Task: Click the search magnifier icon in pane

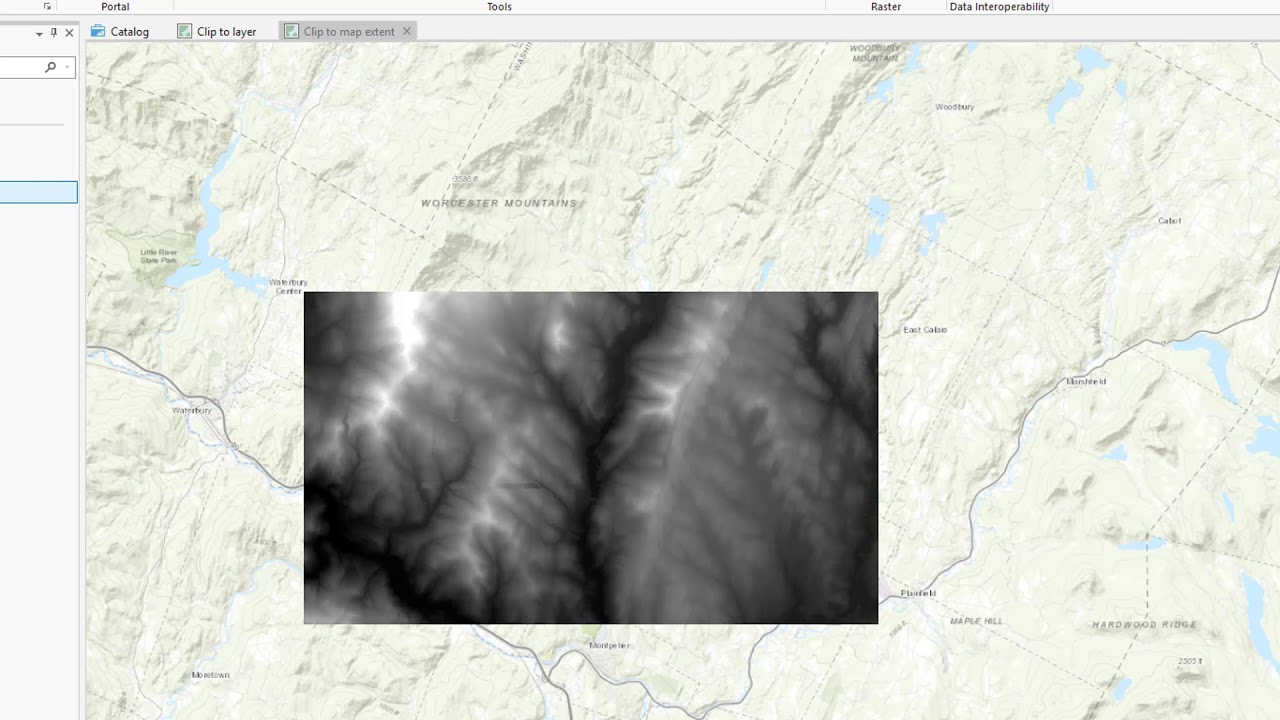Action: tap(50, 67)
